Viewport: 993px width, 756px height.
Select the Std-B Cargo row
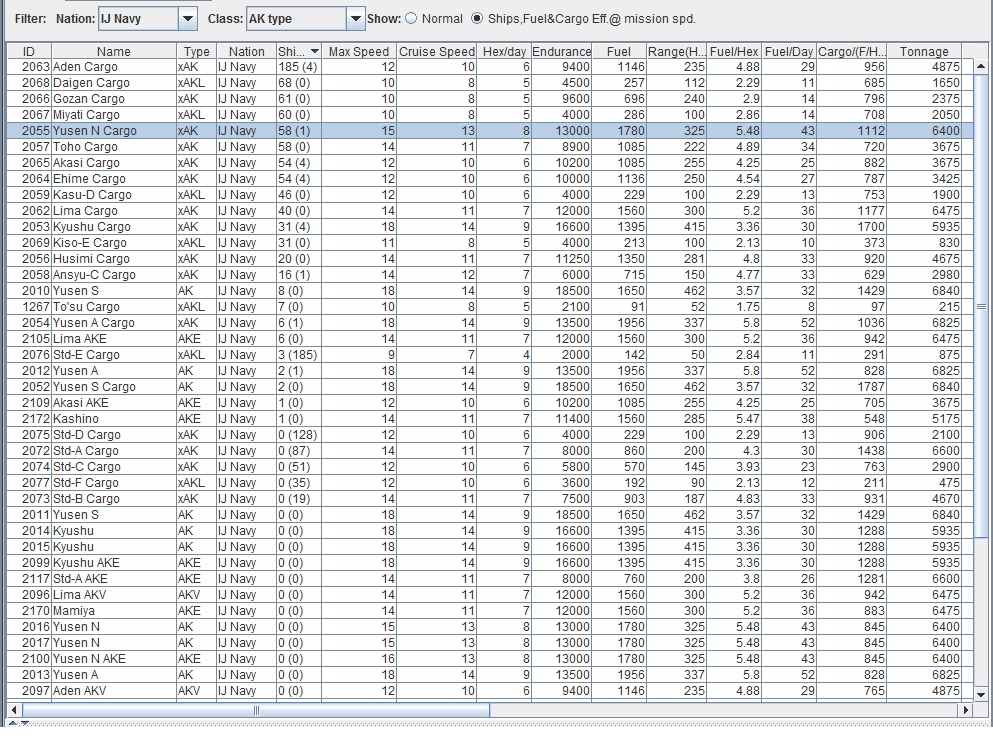pos(490,498)
